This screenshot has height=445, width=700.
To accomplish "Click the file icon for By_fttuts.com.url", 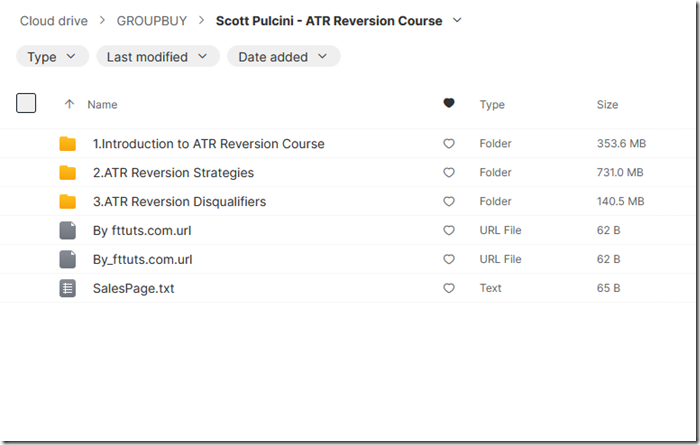I will 67,259.
